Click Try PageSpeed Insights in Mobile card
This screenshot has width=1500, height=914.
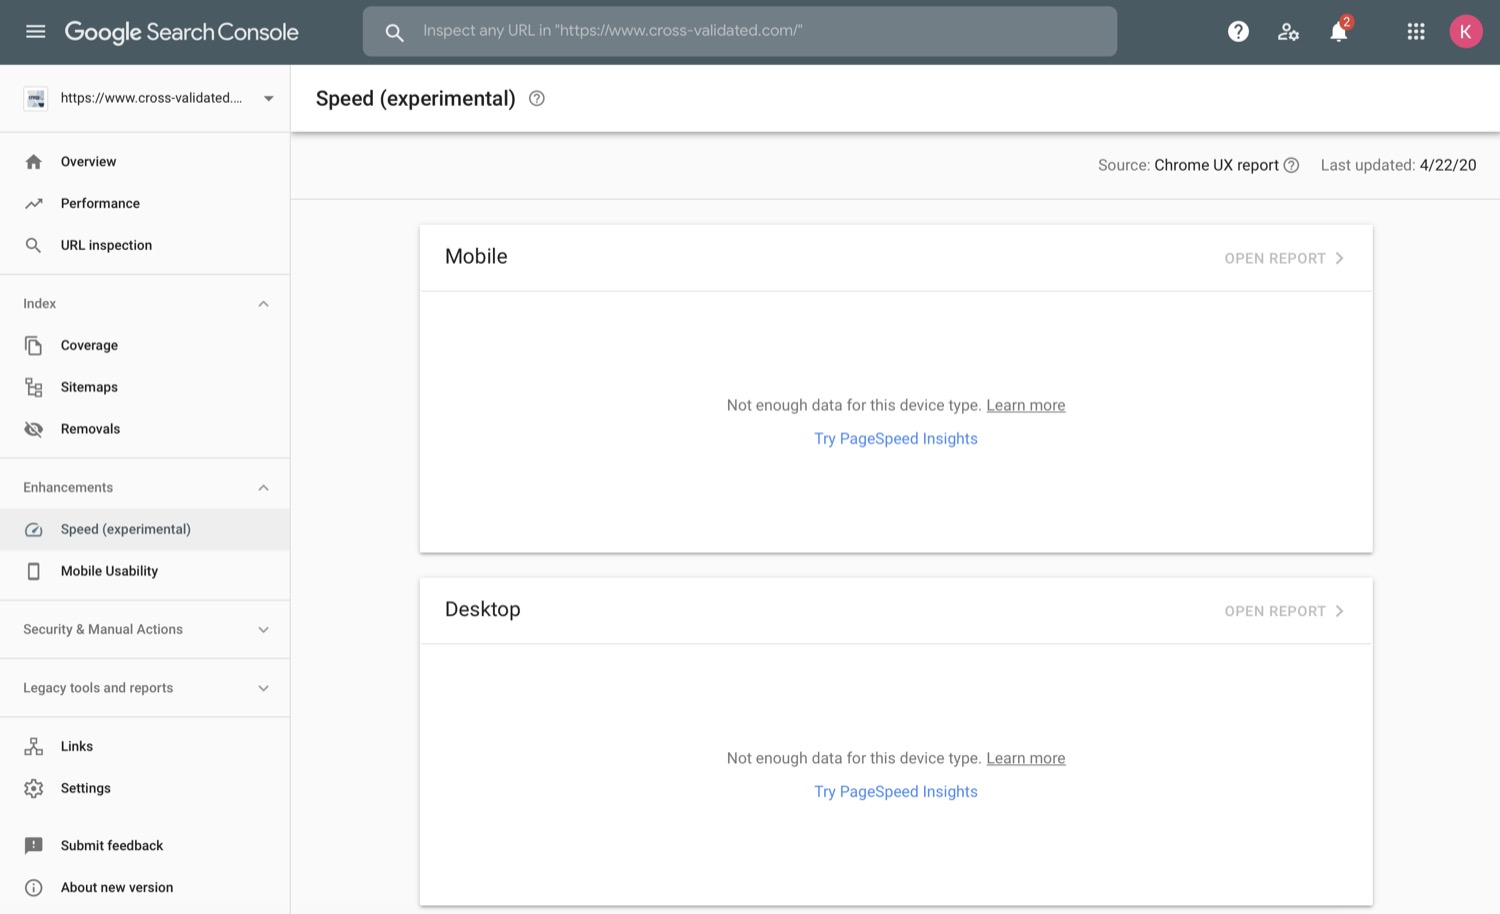[x=896, y=438]
